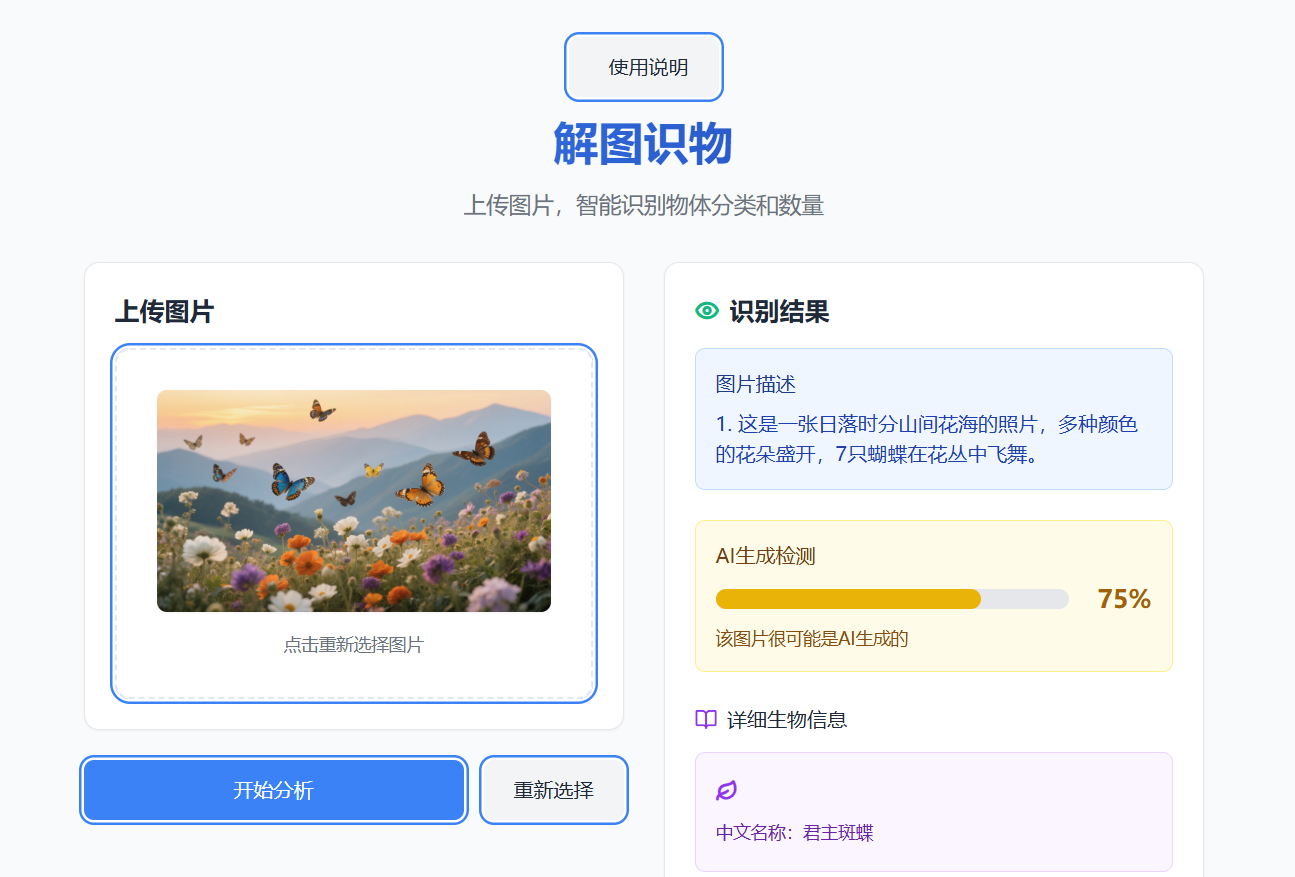1295x877 pixels.
Task: Open the 使用说明 help button
Action: point(643,67)
